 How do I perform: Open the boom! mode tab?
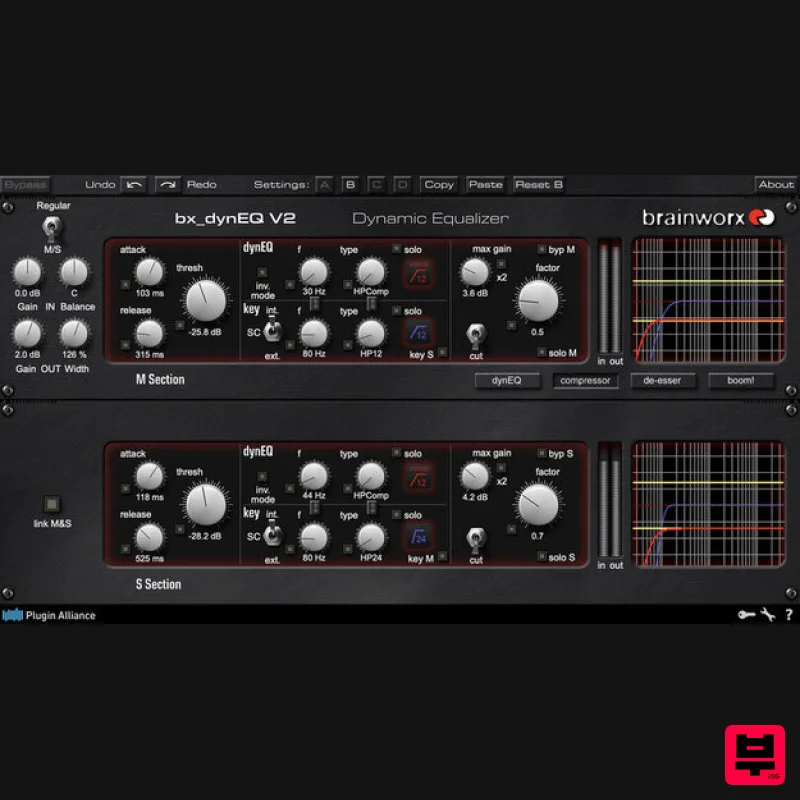point(740,381)
